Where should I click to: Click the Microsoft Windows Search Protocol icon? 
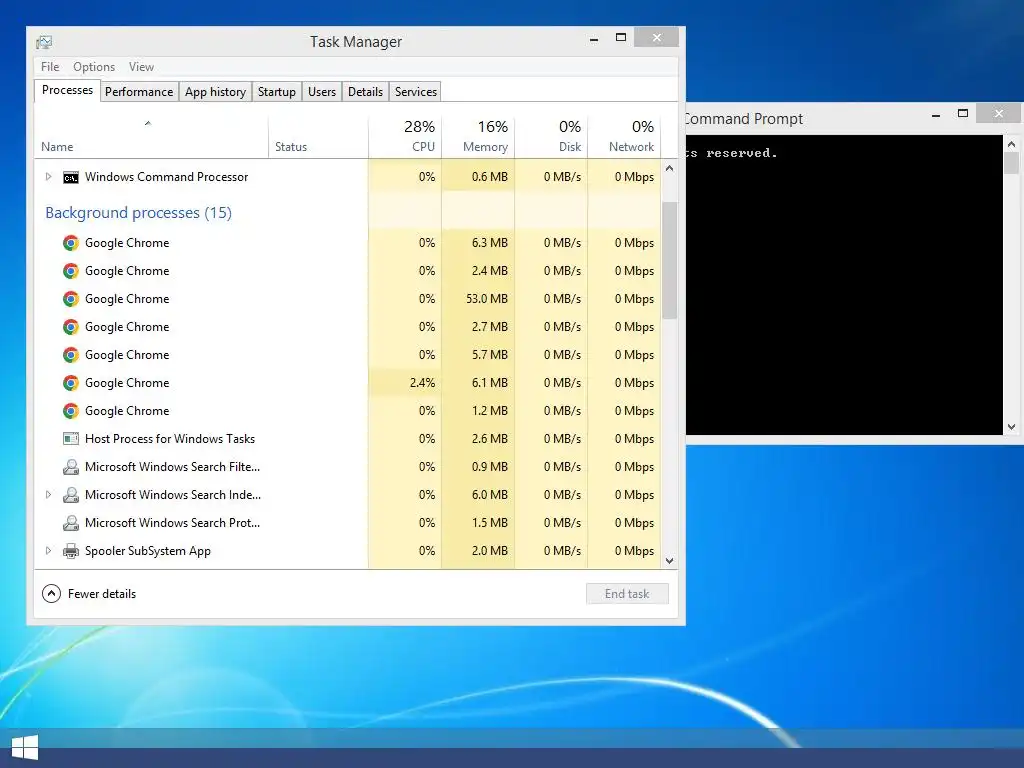(x=71, y=523)
